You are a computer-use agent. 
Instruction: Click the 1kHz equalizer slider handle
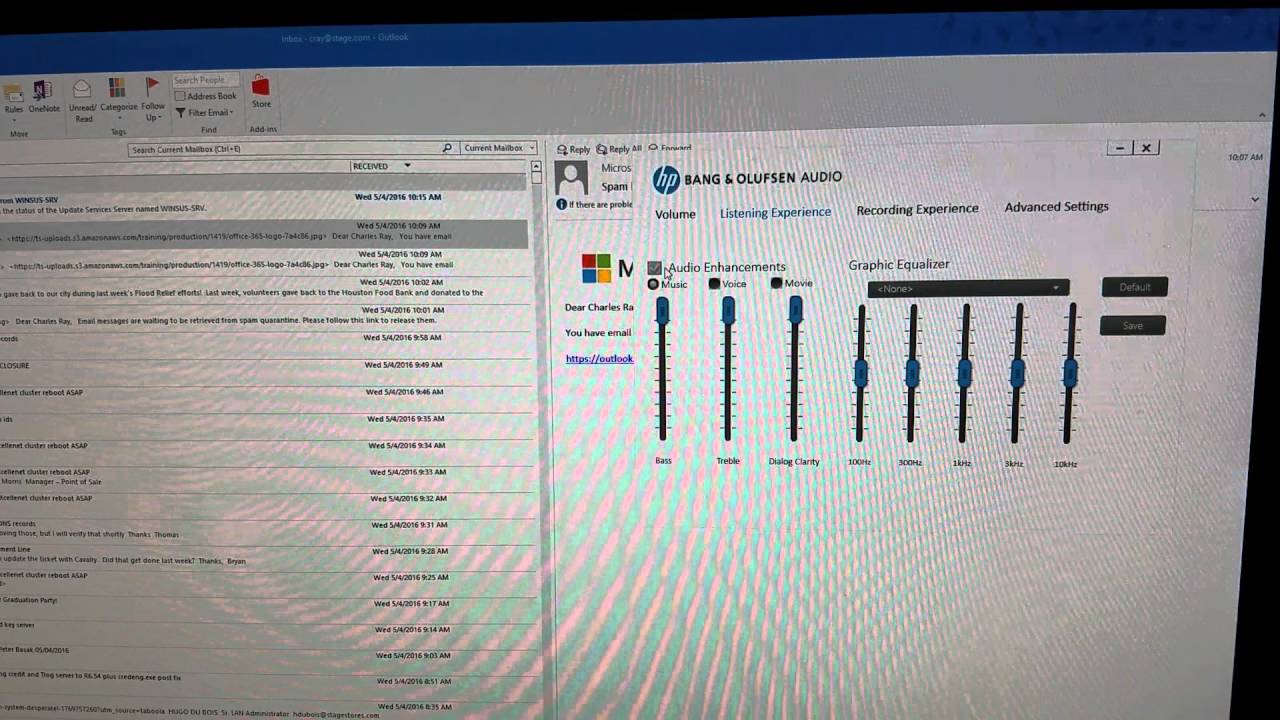pyautogui.click(x=964, y=373)
